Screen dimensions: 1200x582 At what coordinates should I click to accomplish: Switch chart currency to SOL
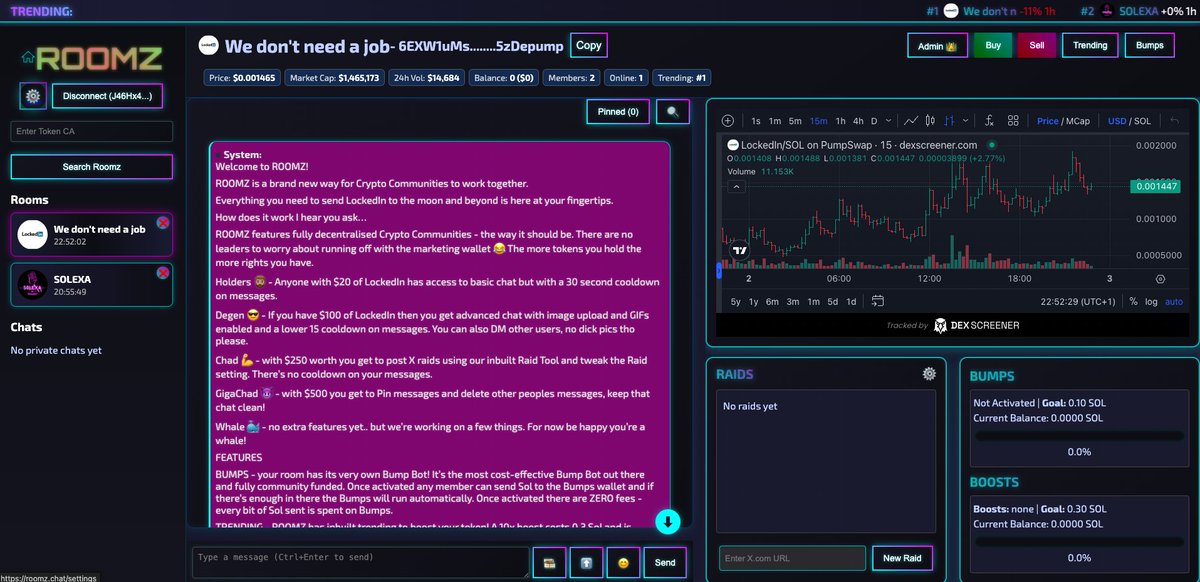1142,121
